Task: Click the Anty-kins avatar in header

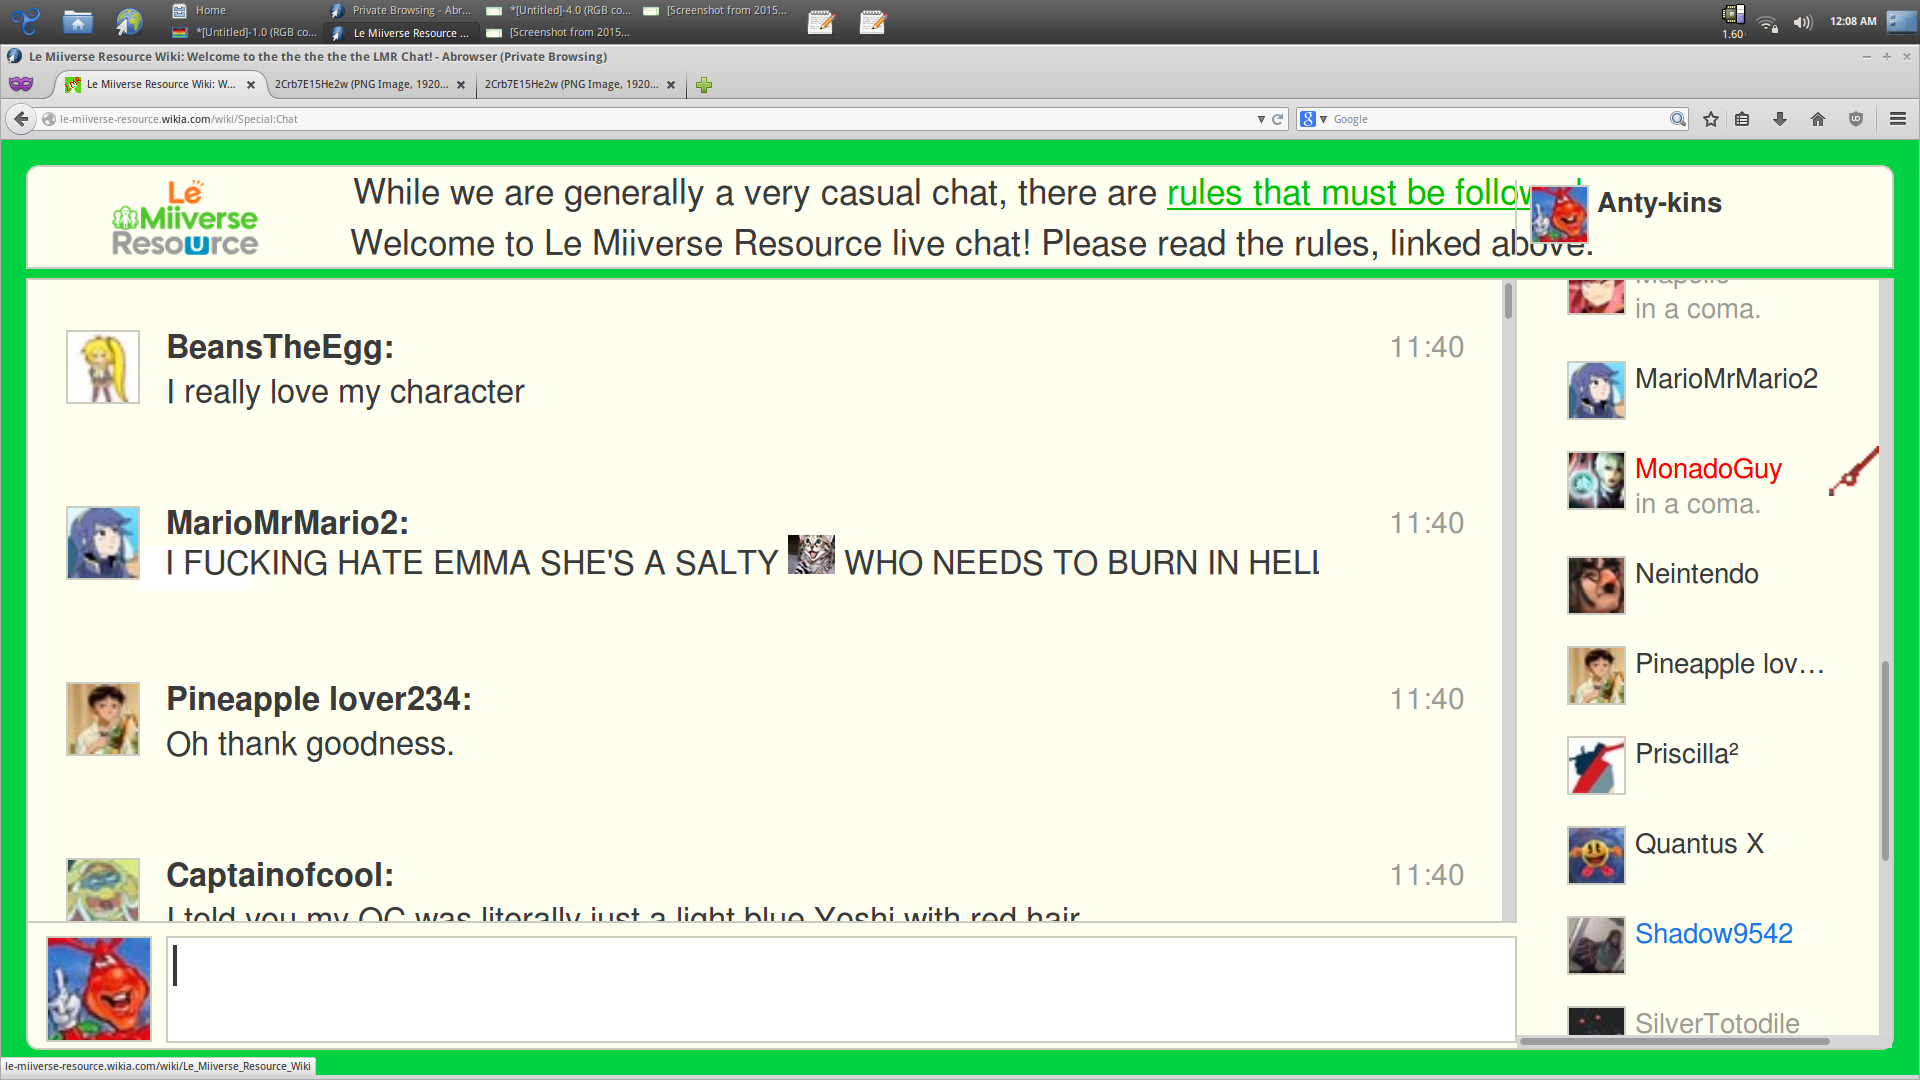Action: pos(1559,214)
